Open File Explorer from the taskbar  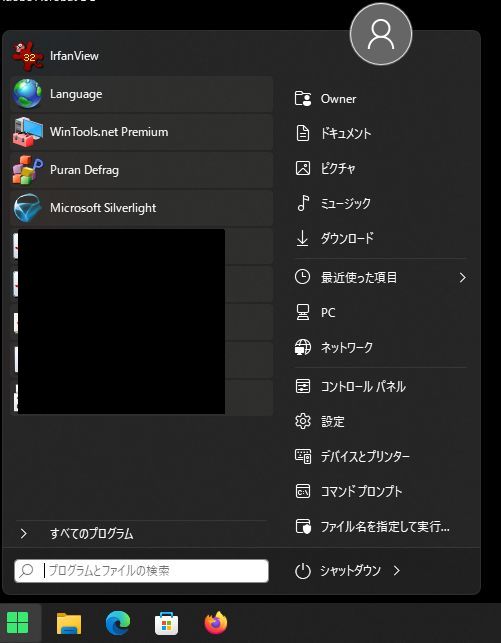(68, 623)
